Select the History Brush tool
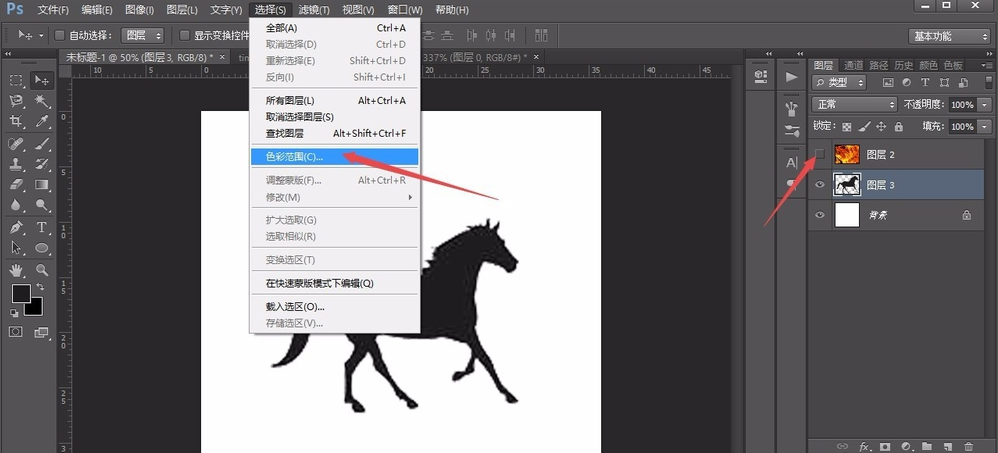998x453 pixels. coord(42,164)
